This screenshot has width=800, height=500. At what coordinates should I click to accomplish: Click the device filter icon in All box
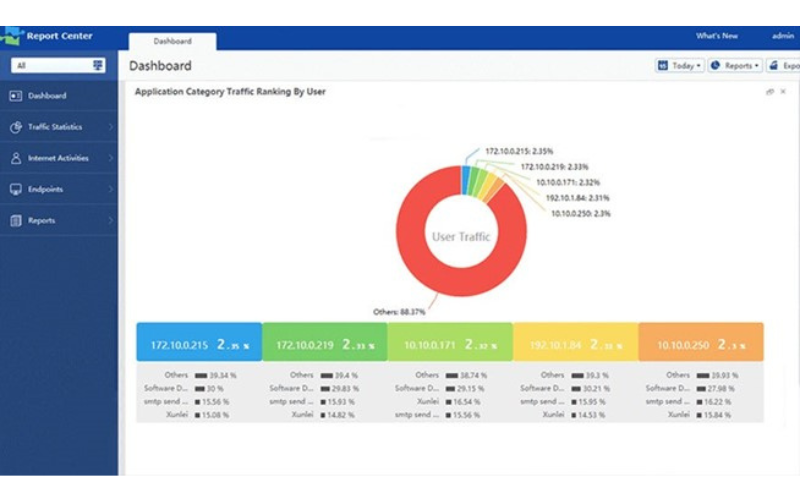coord(97,65)
